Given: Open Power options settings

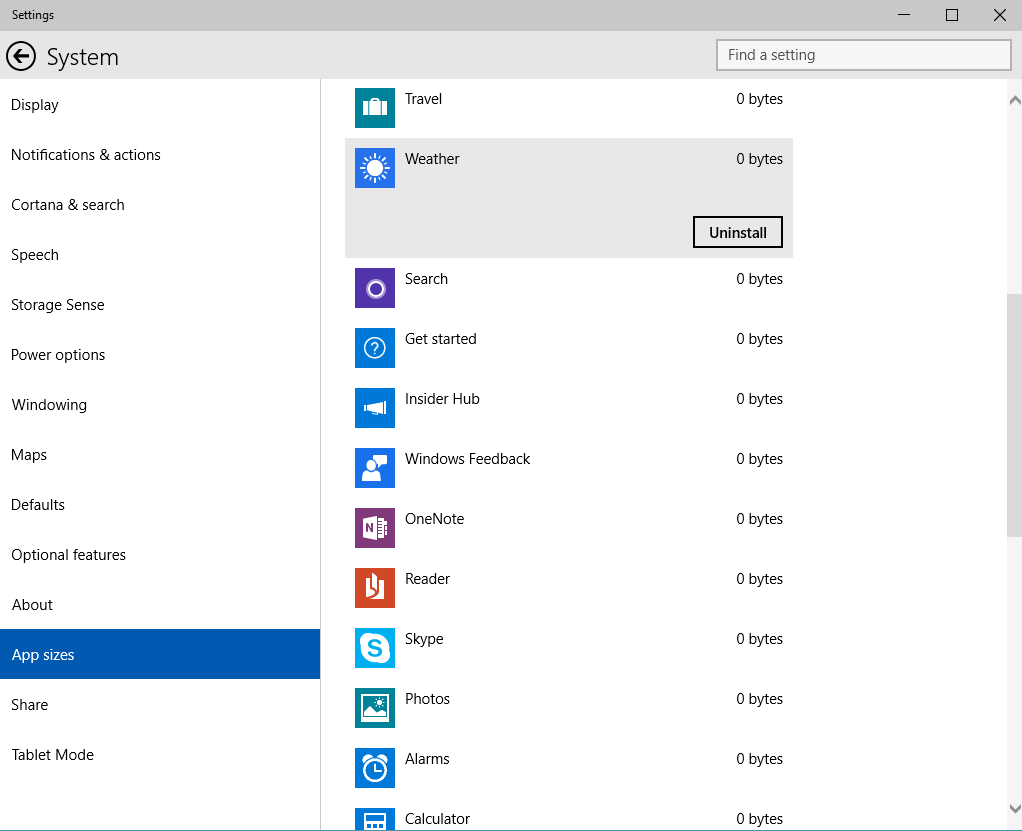Looking at the screenshot, I should 160,355.
